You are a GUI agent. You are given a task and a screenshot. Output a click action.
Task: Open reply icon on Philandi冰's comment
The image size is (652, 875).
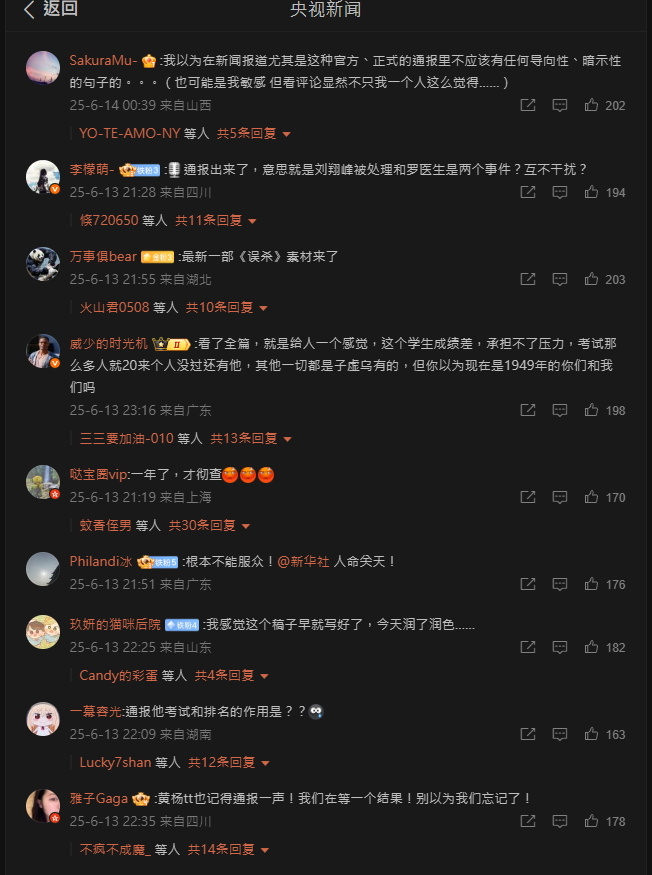(559, 584)
